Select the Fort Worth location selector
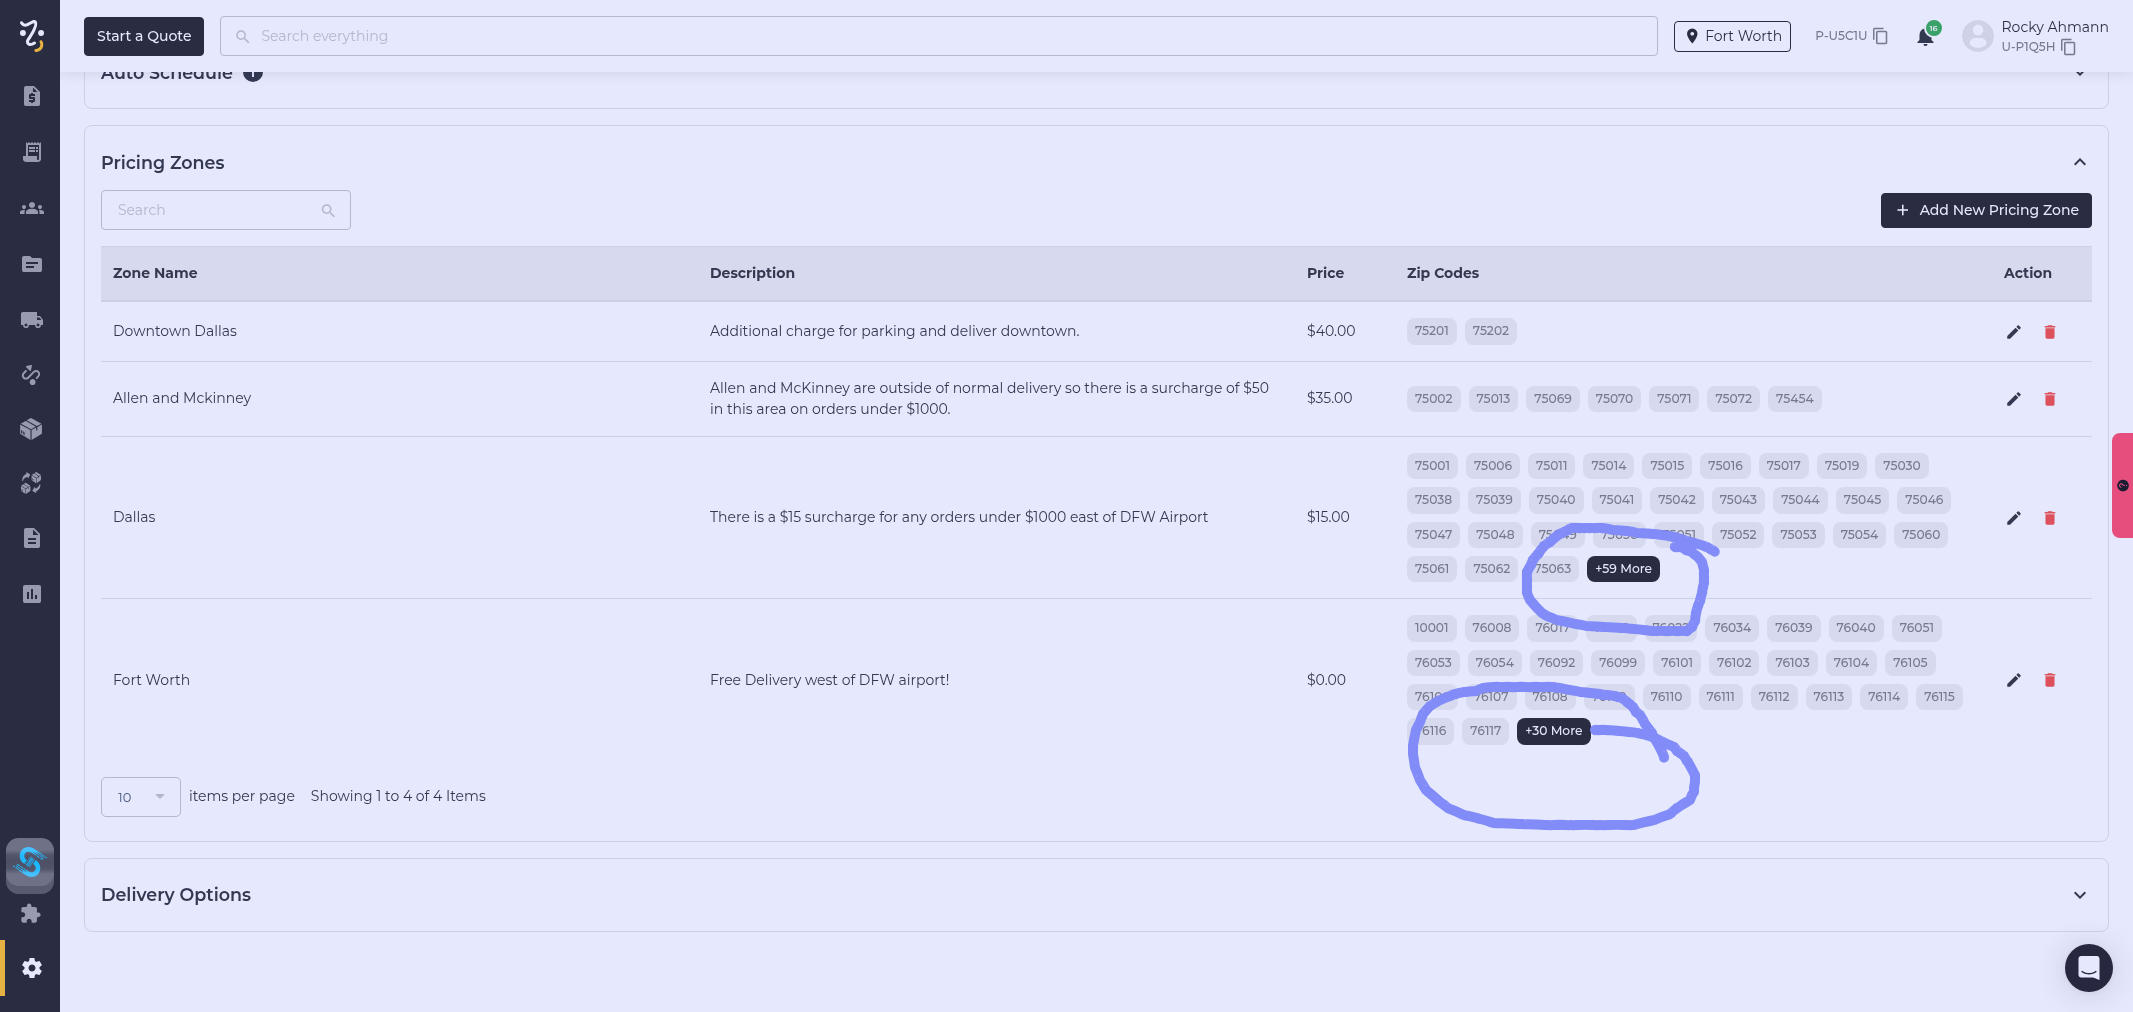2133x1012 pixels. click(1732, 36)
